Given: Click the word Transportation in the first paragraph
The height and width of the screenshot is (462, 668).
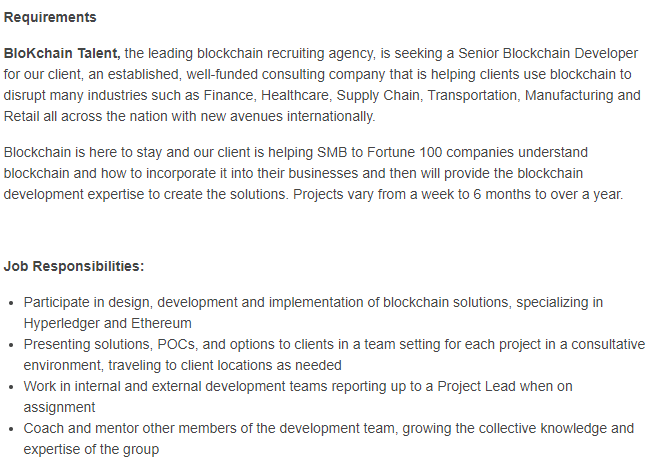Looking at the screenshot, I should click(473, 95).
